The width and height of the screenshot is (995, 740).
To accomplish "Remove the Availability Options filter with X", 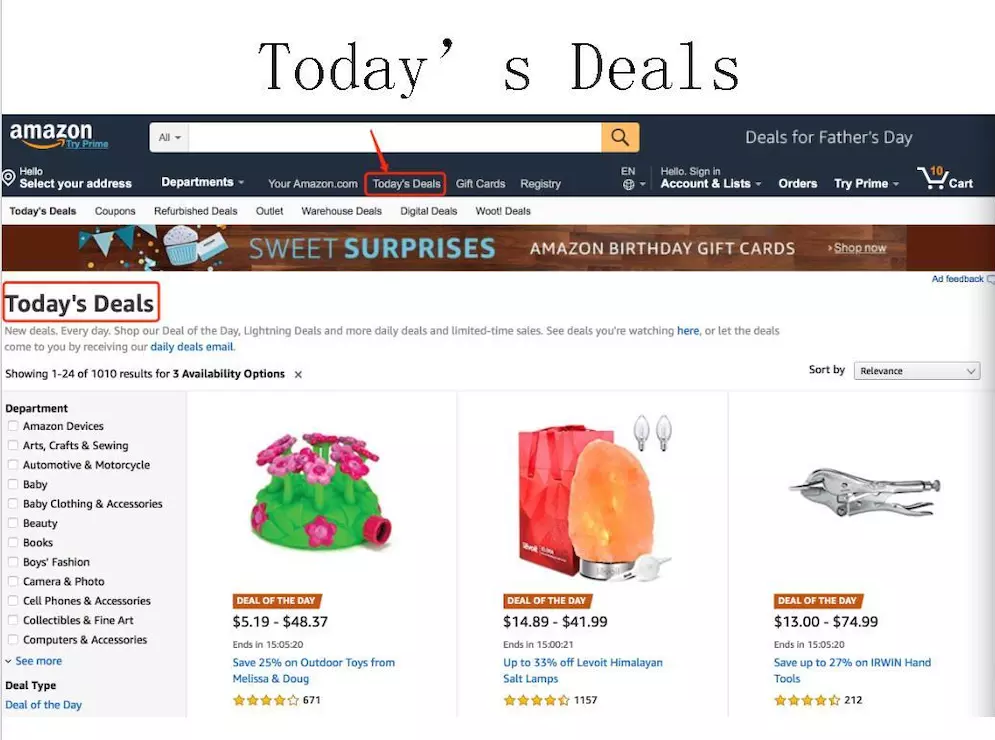I will click(x=298, y=374).
